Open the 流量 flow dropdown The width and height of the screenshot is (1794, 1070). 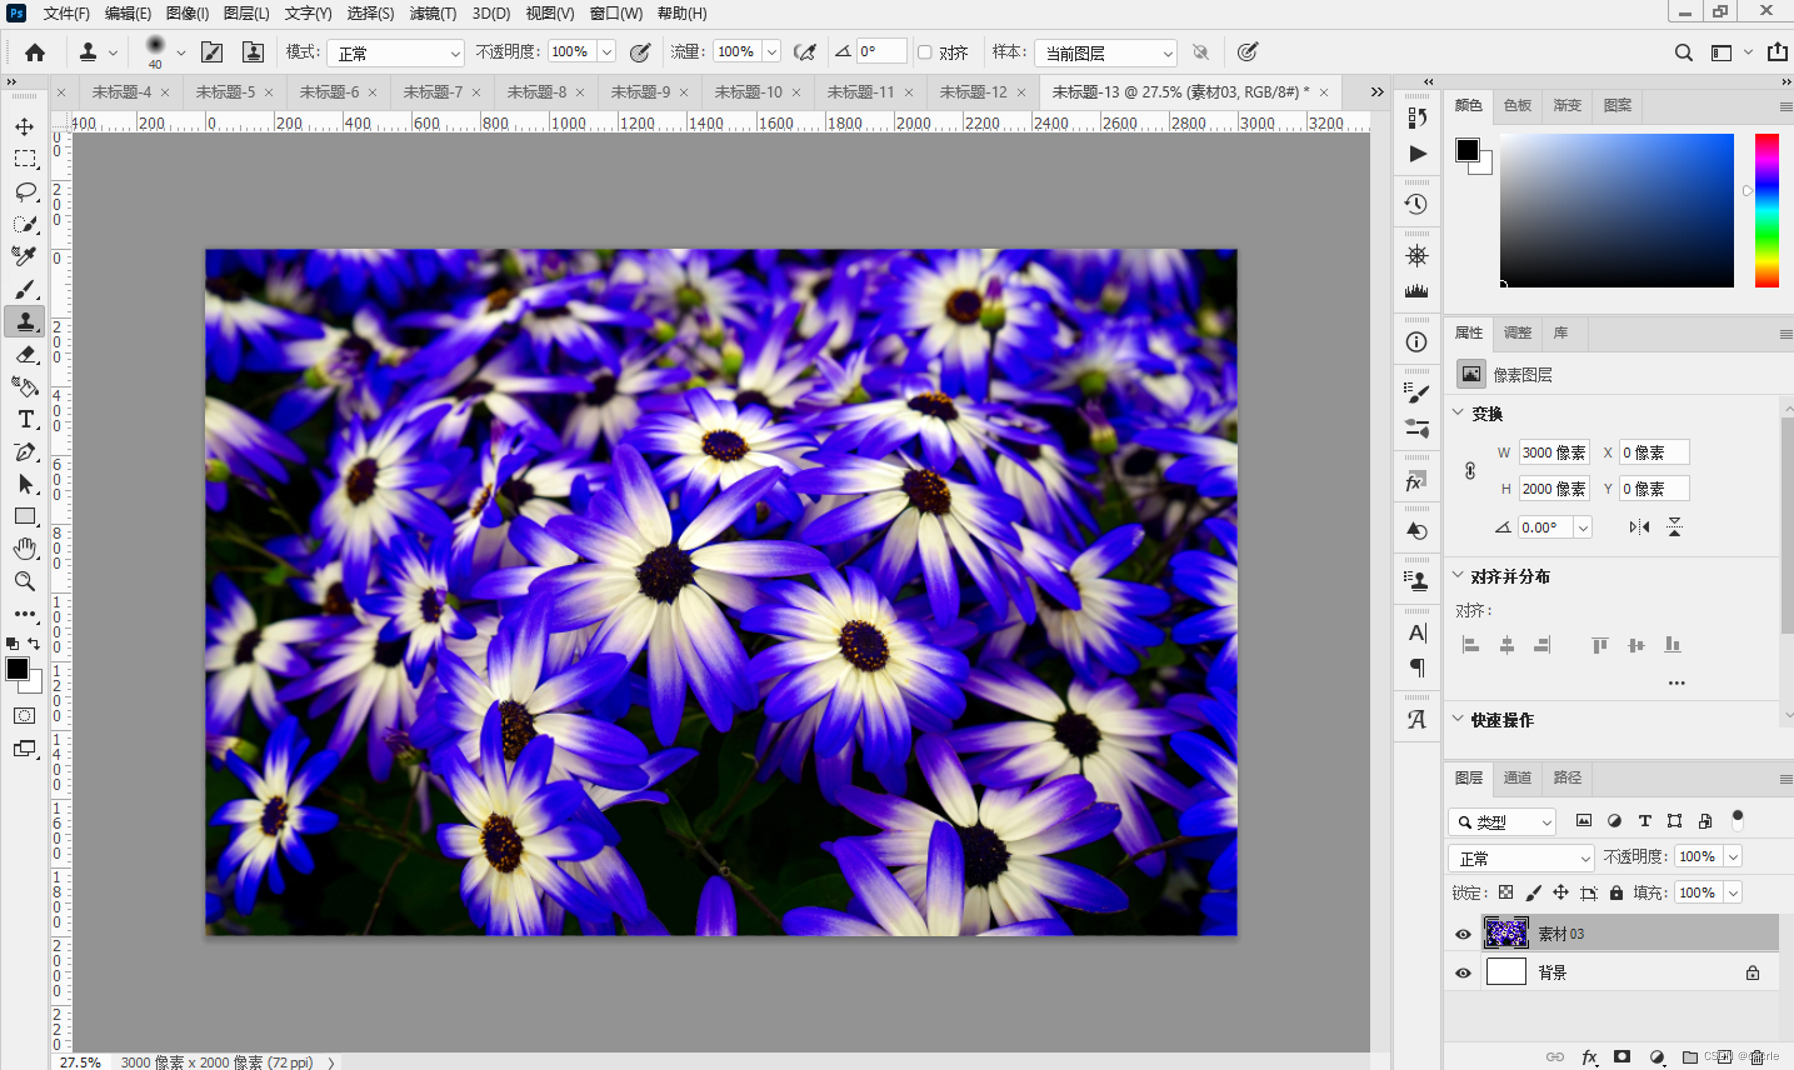point(772,52)
